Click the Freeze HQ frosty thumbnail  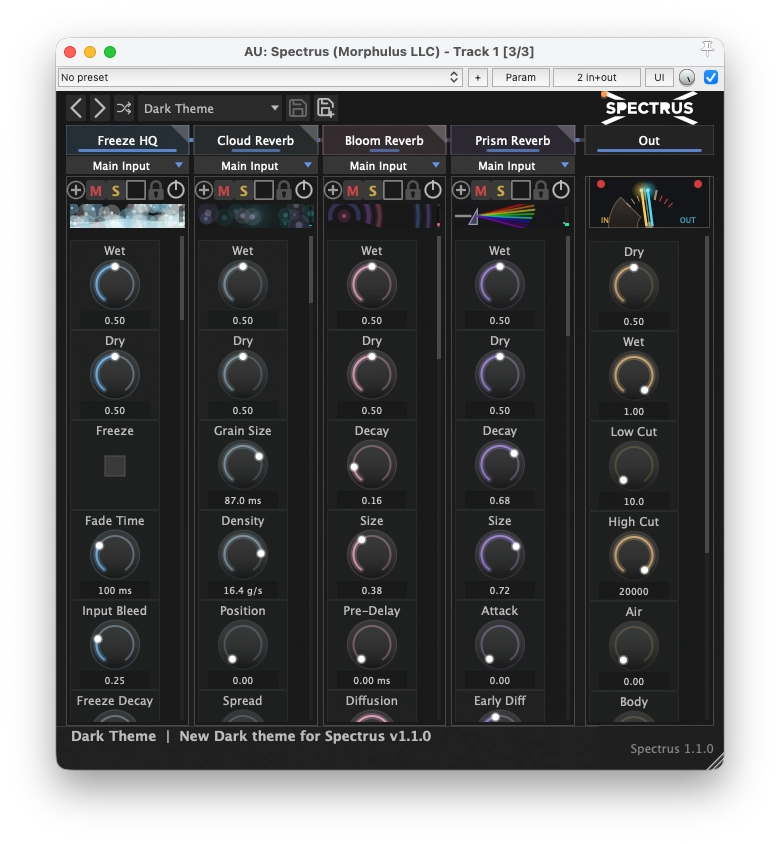[127, 216]
